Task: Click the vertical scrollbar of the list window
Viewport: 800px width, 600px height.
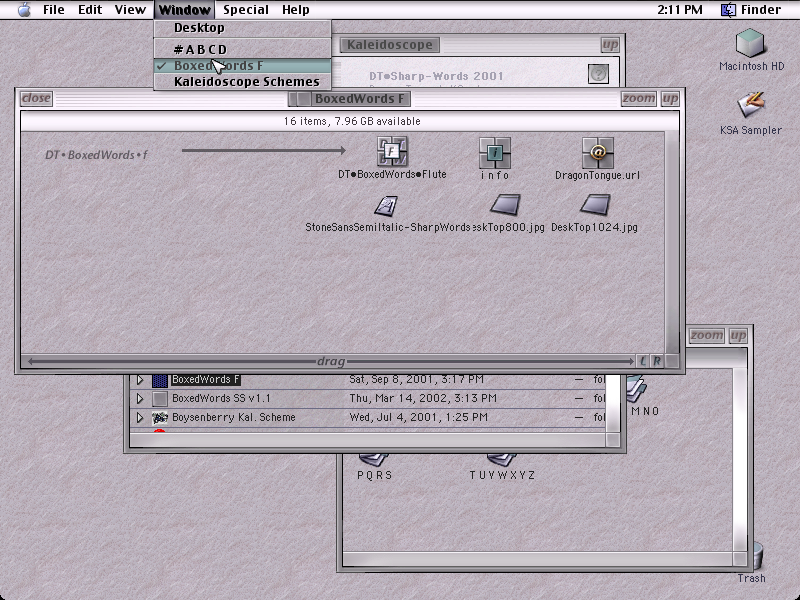Action: [612, 403]
